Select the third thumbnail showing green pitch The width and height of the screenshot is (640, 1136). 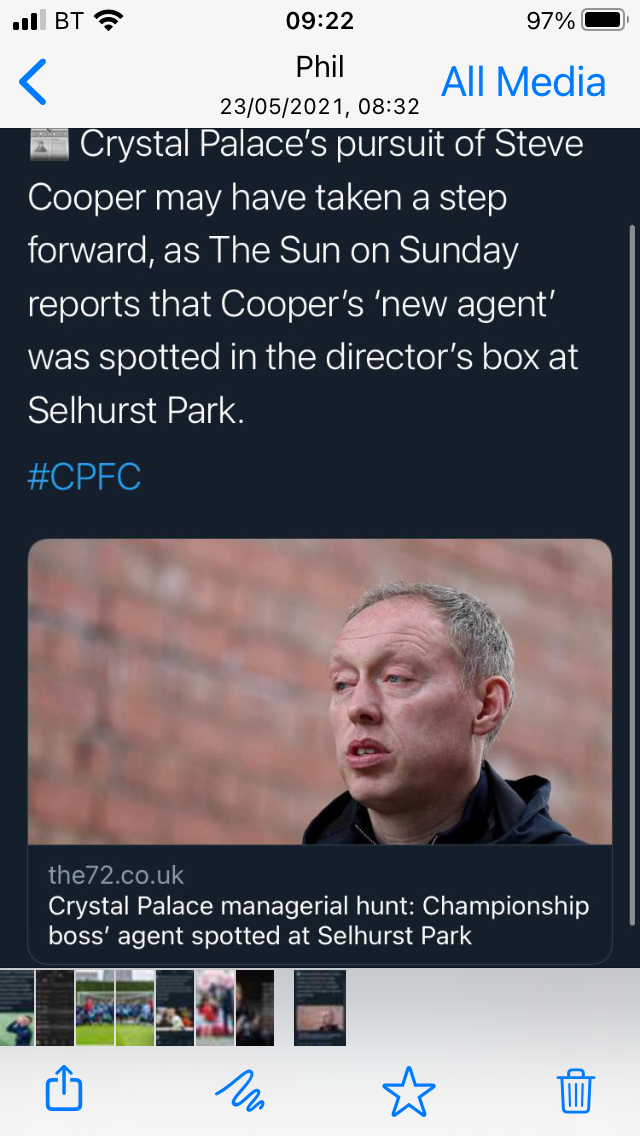tap(95, 1007)
